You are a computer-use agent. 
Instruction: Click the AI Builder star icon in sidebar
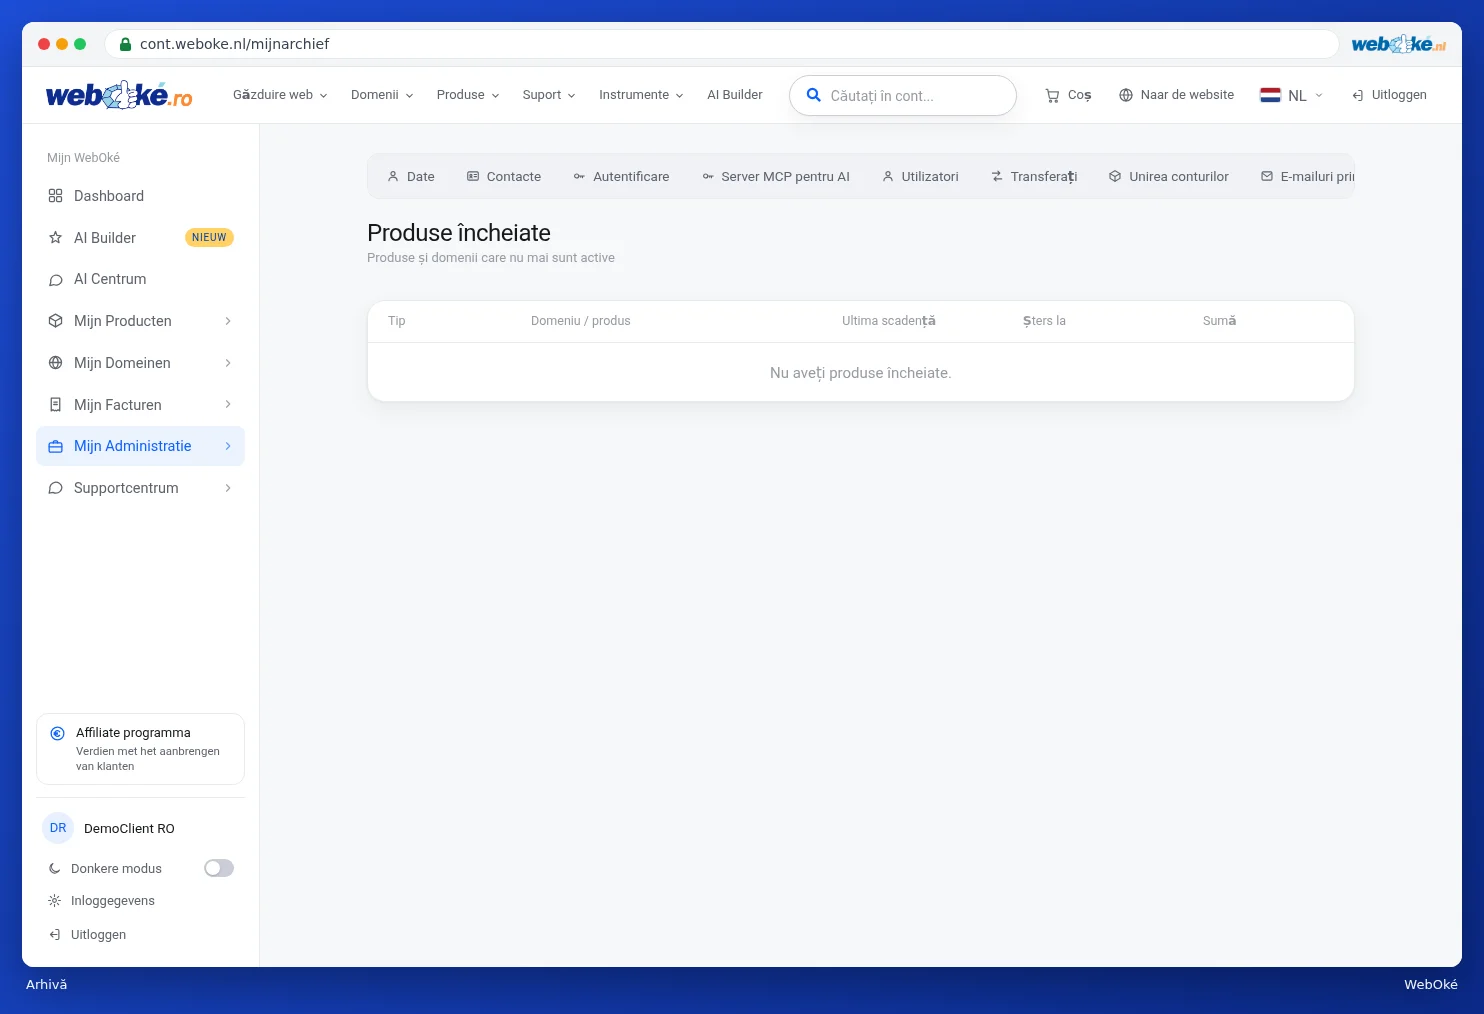coord(56,238)
